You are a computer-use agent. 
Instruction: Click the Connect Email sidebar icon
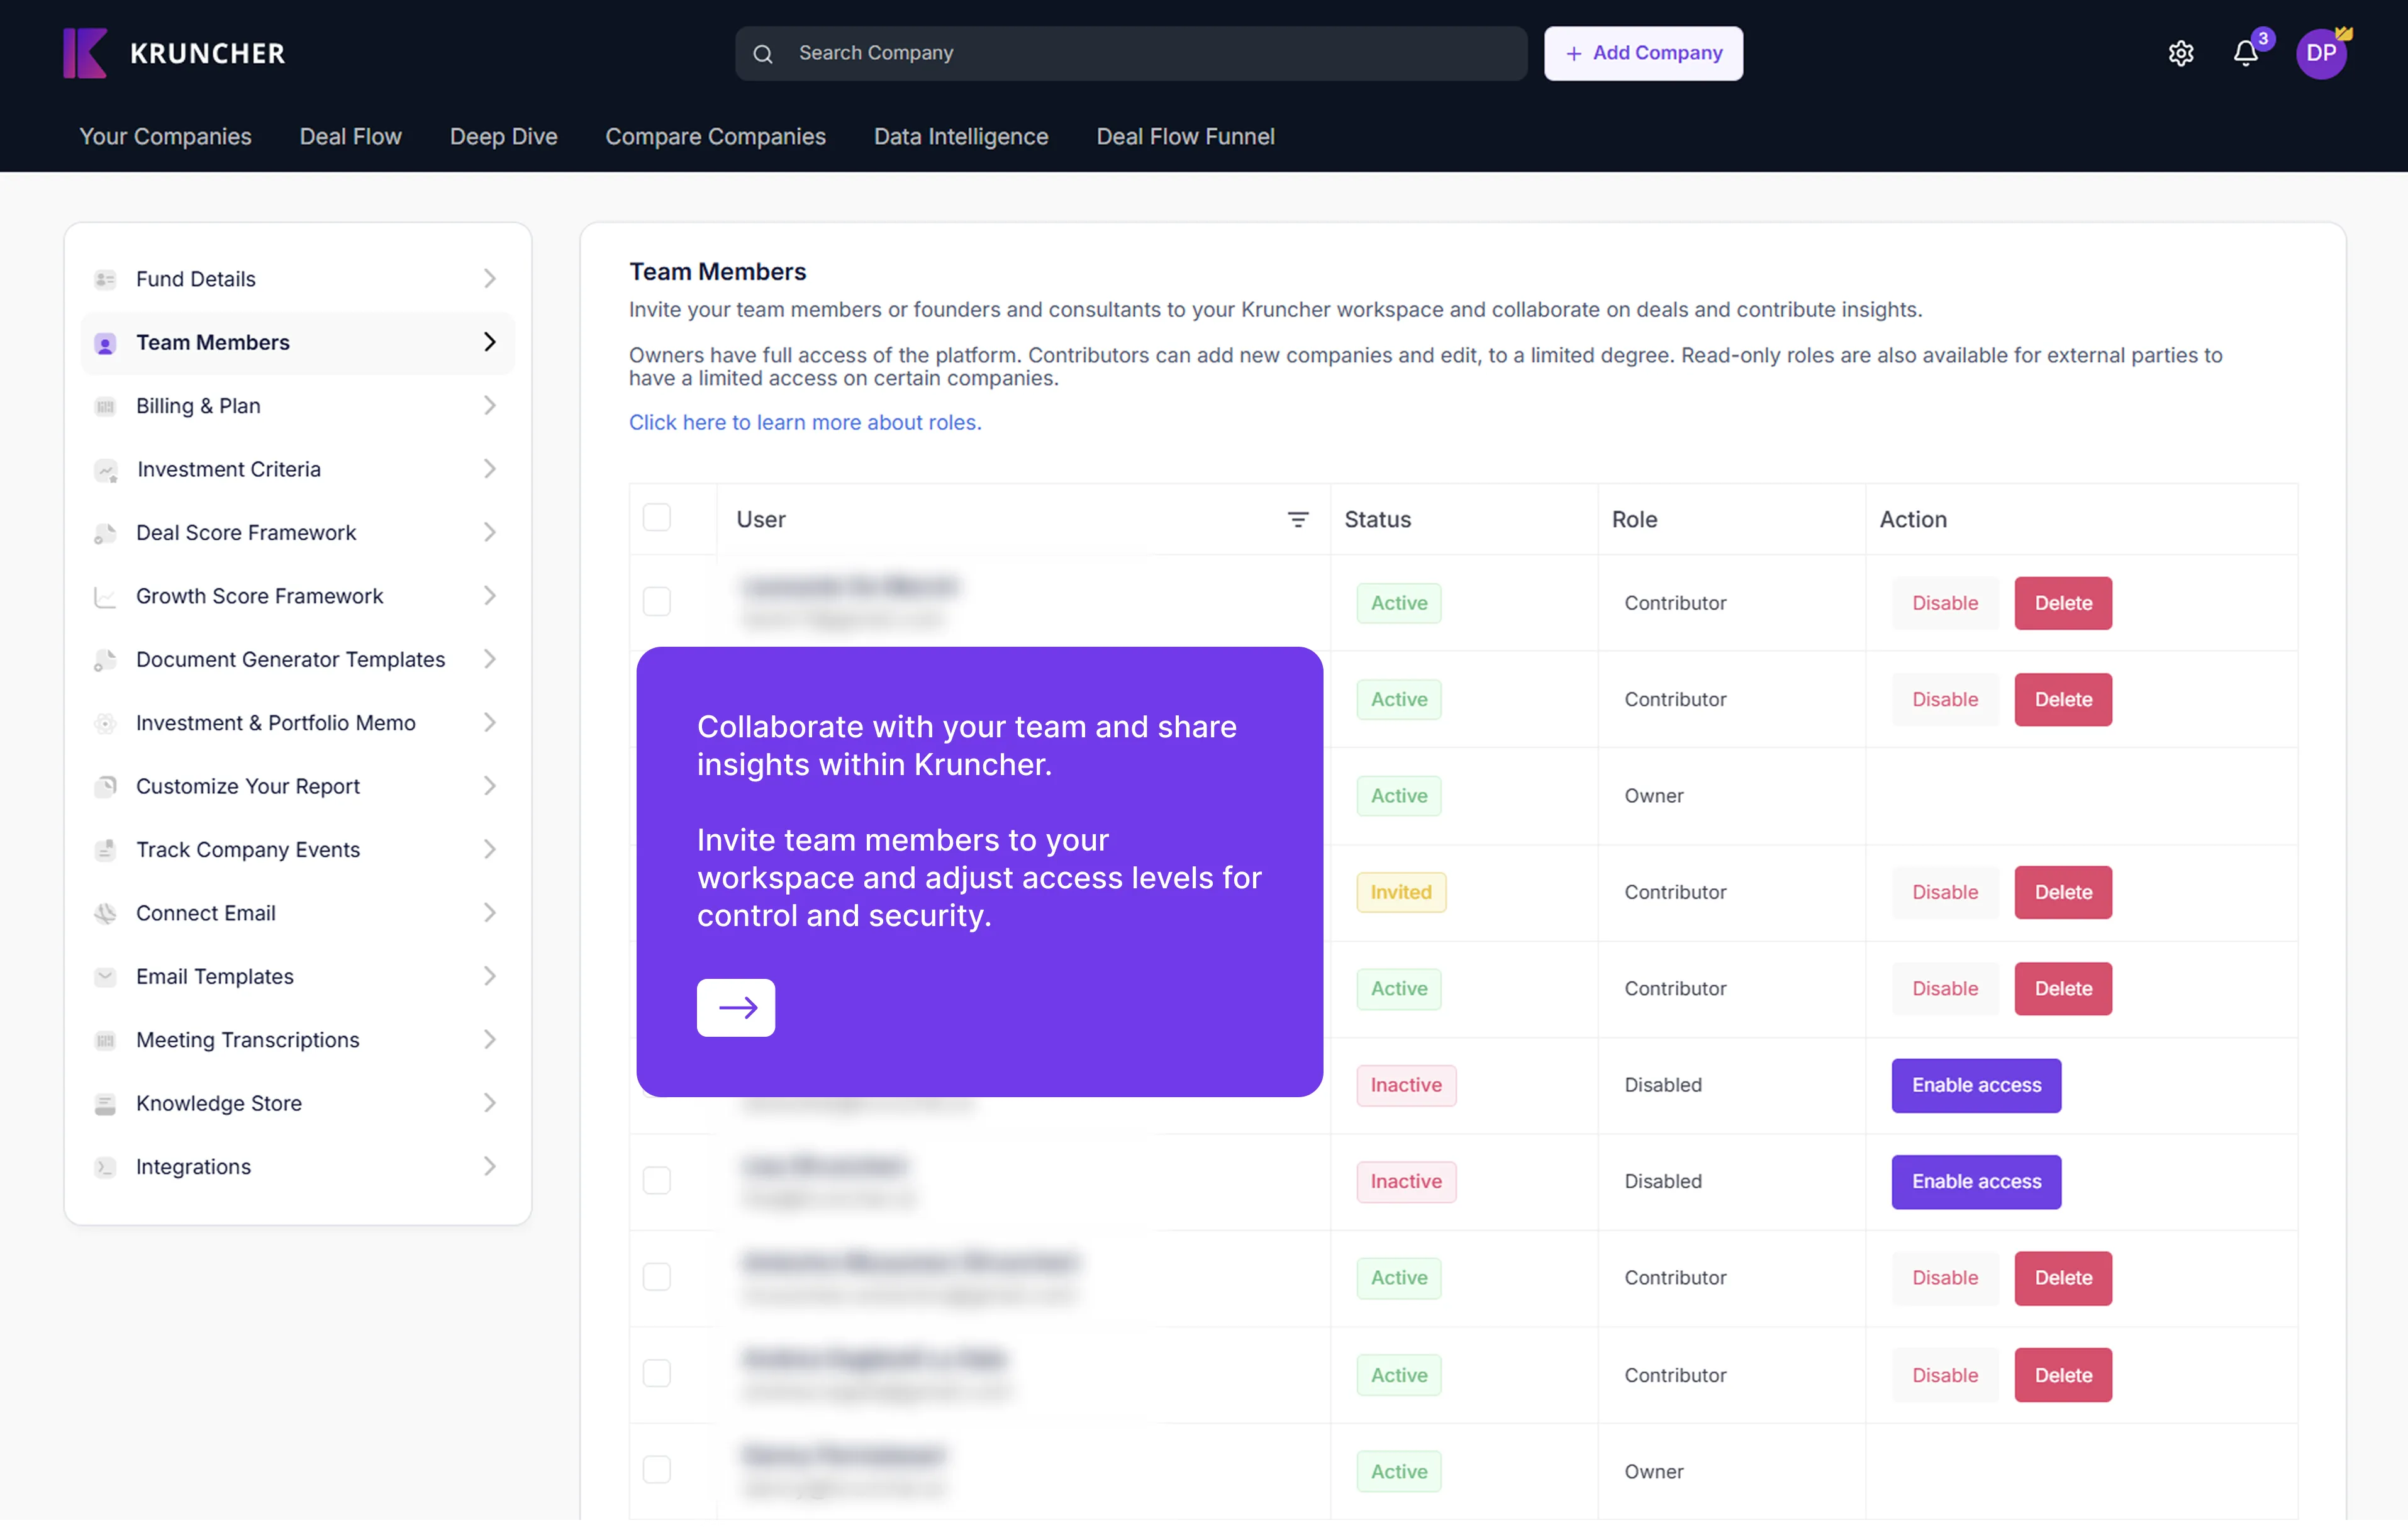pos(105,913)
